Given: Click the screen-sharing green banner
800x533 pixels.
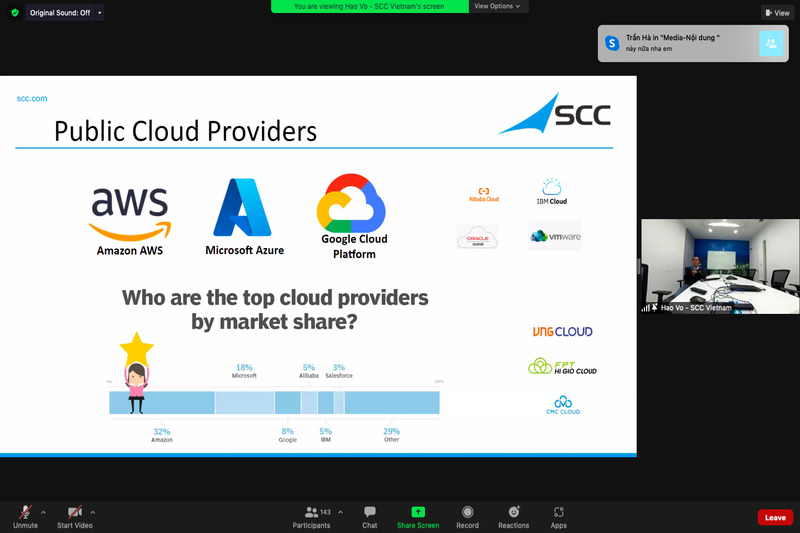Looking at the screenshot, I should [x=369, y=6].
